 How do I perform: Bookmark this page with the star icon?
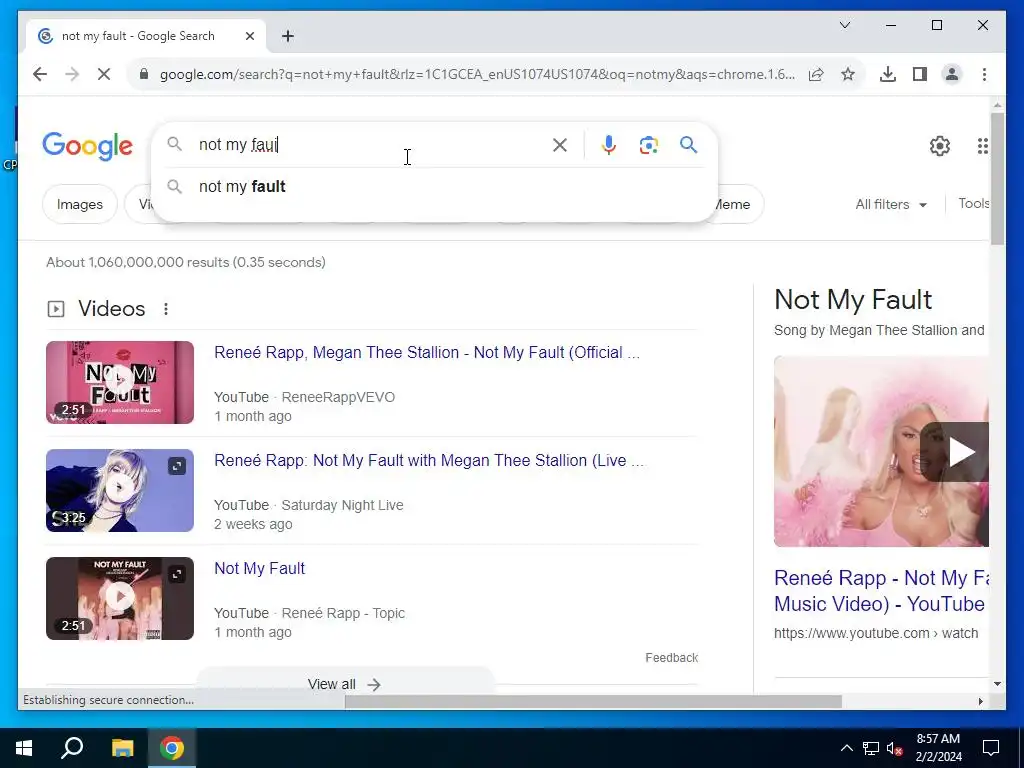coord(848,74)
